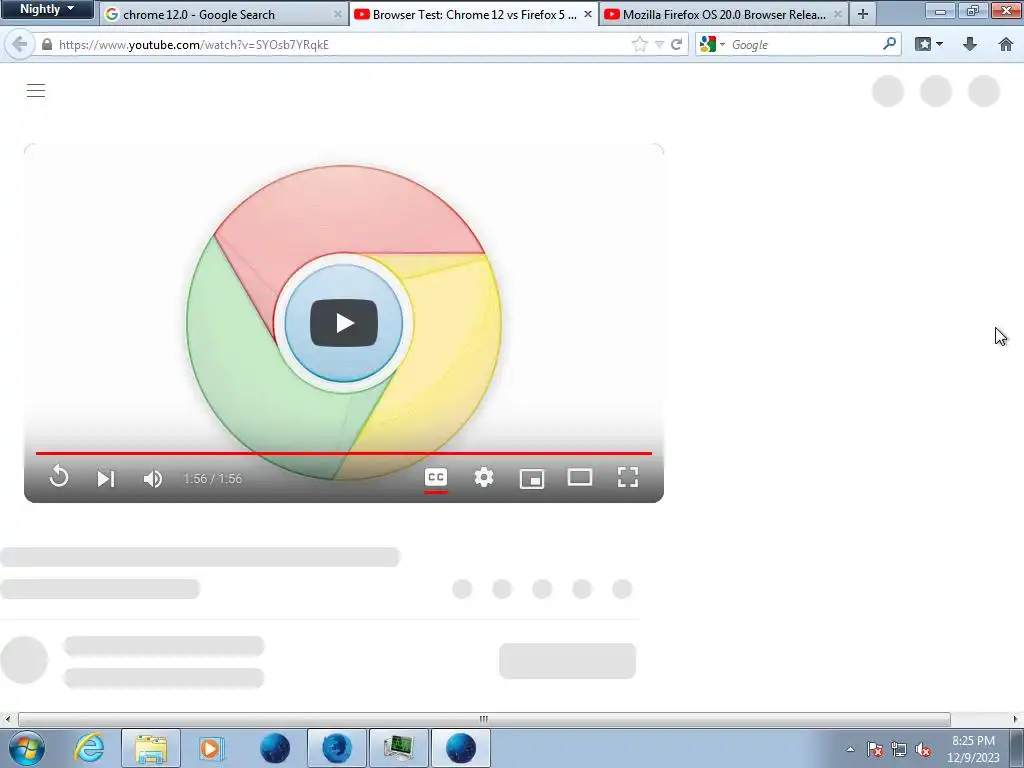Go to the home page
The height and width of the screenshot is (768, 1024).
[x=1006, y=44]
